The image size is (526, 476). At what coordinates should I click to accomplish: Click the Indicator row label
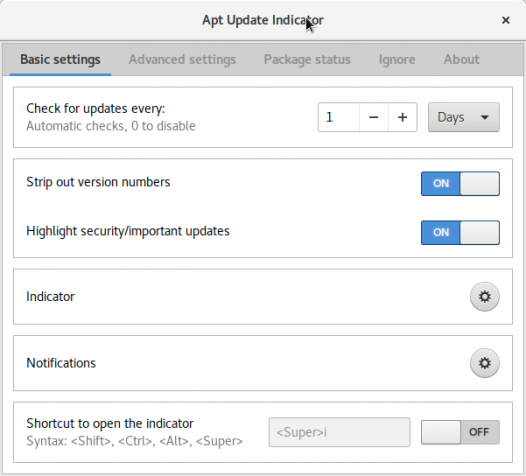point(50,297)
